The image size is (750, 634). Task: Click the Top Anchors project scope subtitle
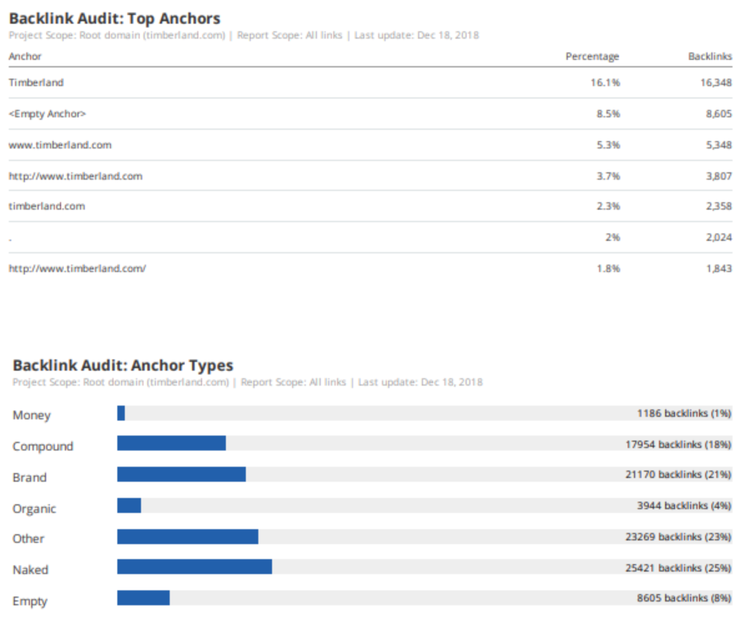pyautogui.click(x=244, y=35)
